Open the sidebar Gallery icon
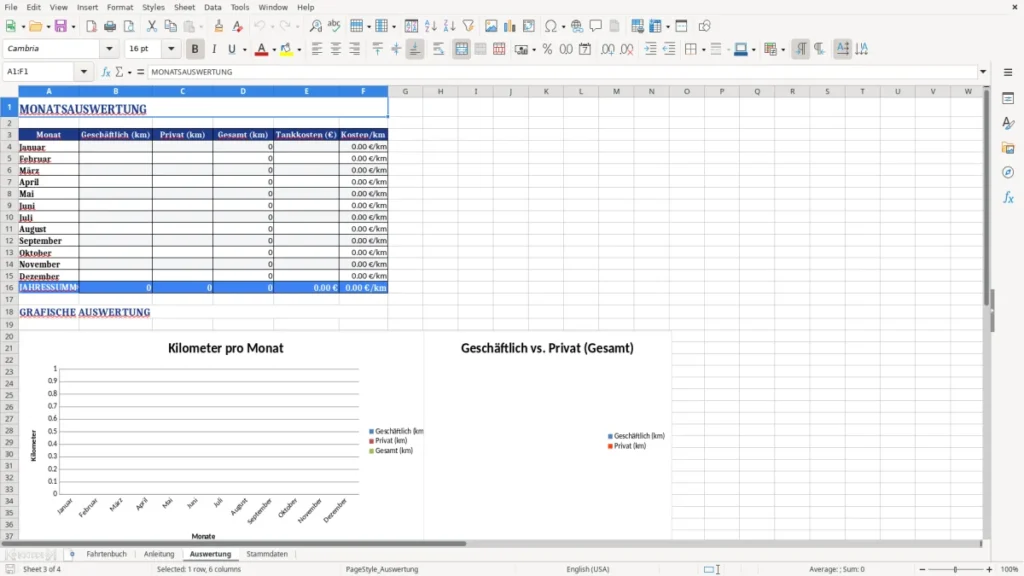The width and height of the screenshot is (1024, 576). [1008, 148]
